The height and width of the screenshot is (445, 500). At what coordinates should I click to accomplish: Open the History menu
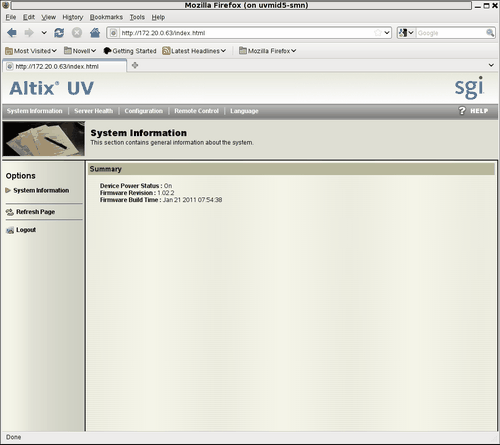(73, 17)
